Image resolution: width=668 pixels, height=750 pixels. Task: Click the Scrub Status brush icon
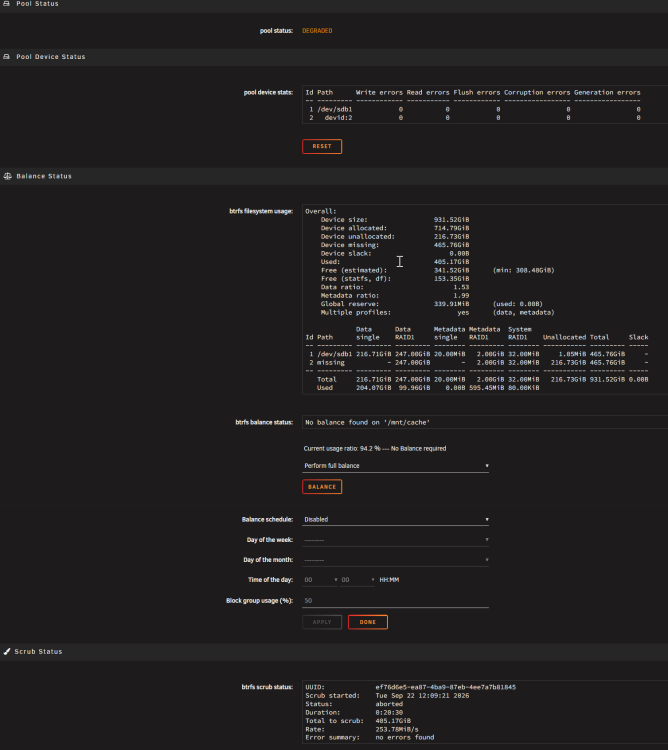[x=7, y=651]
